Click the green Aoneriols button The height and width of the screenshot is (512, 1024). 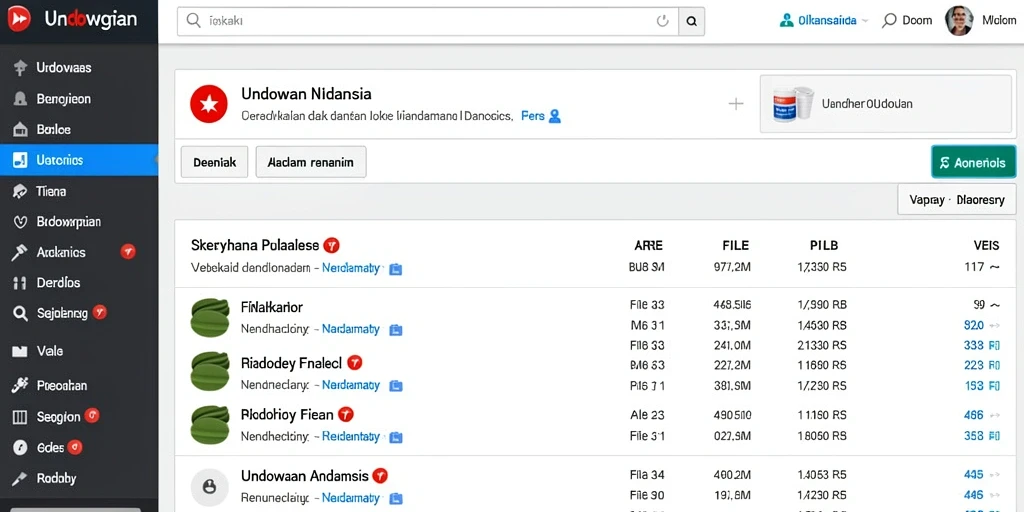973,162
